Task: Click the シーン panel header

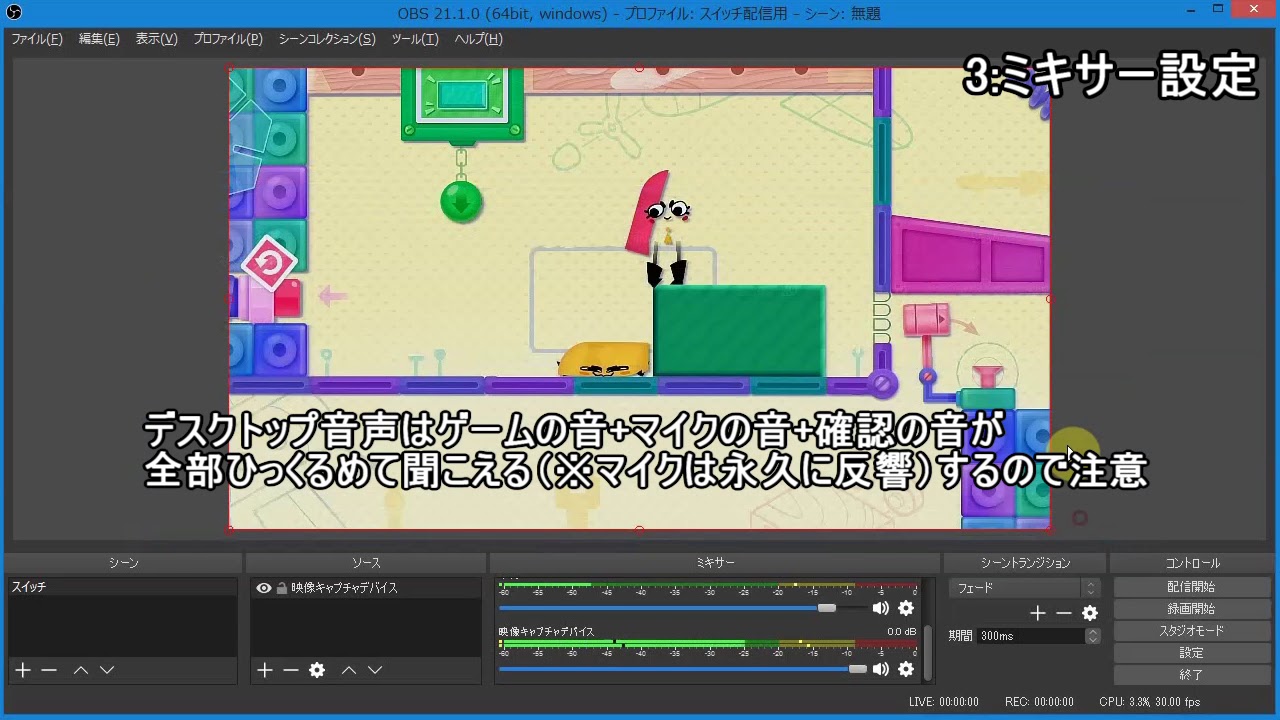Action: (x=123, y=563)
